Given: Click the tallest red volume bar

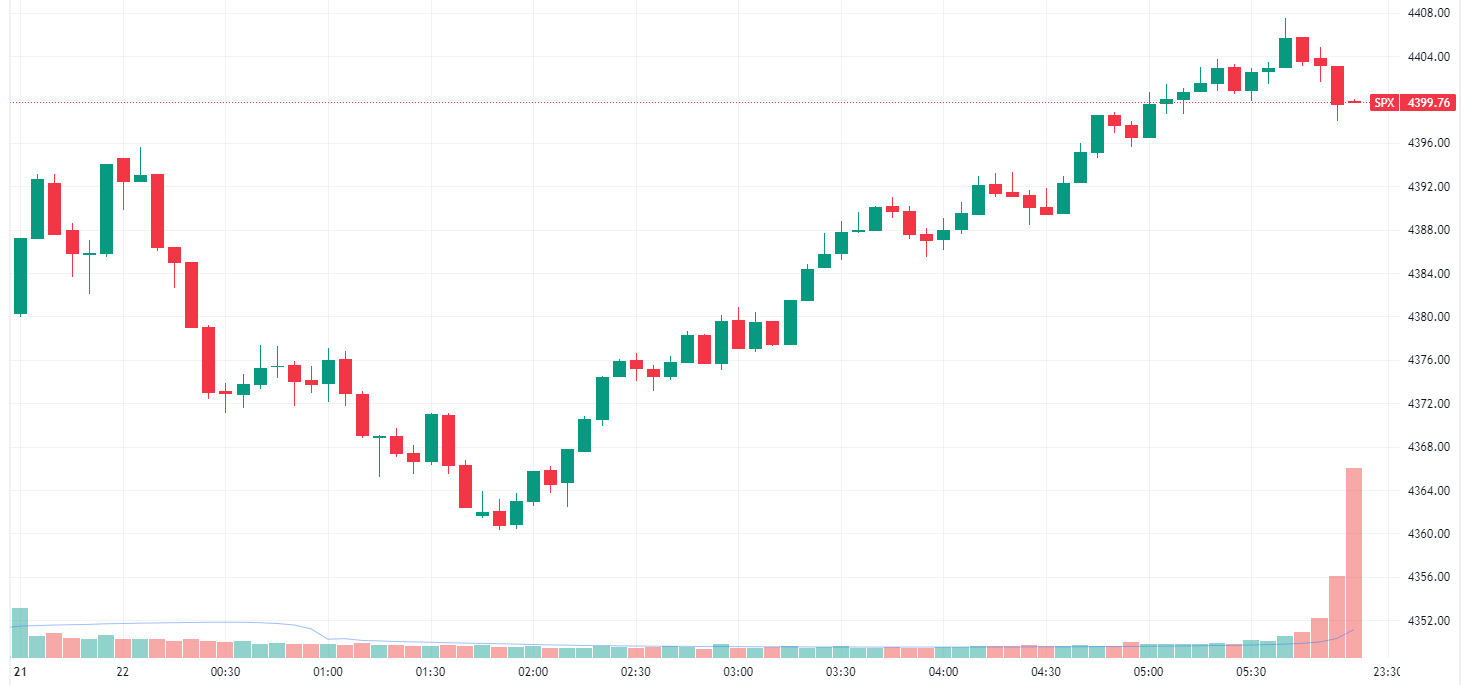Looking at the screenshot, I should 1354,562.
